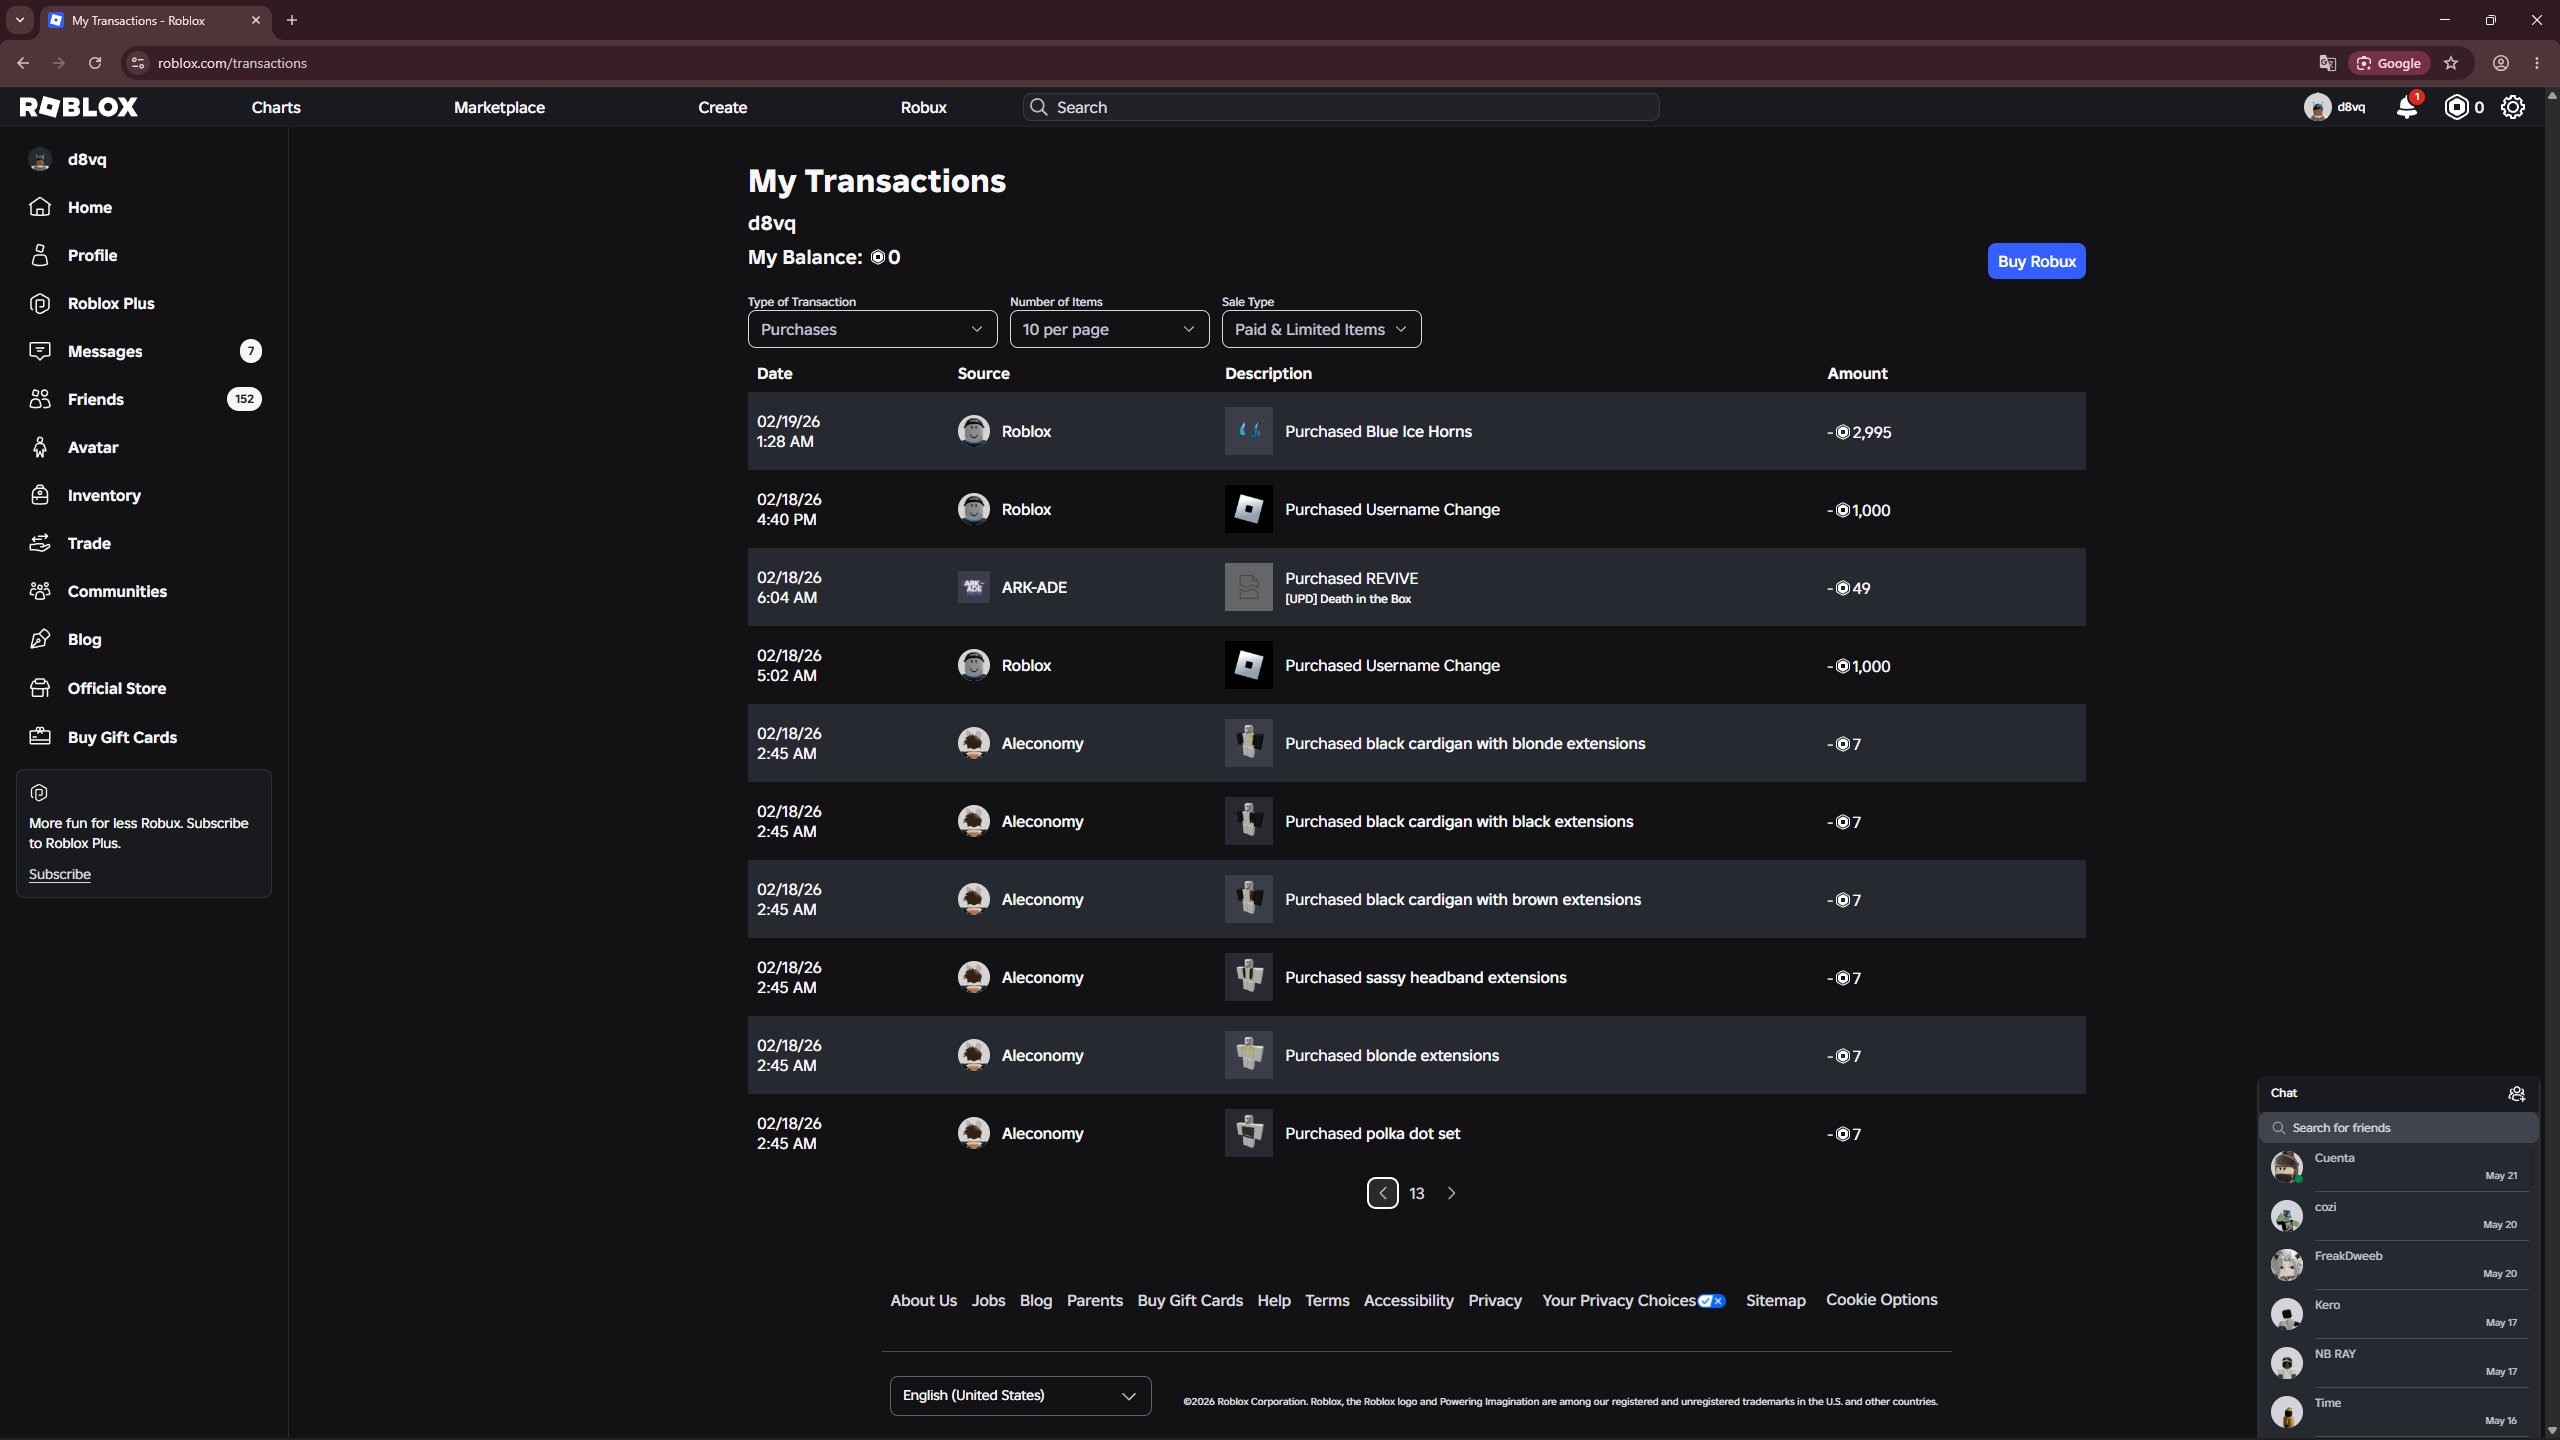Open the chat new group icon
This screenshot has height=1440, width=2560.
(x=2517, y=1093)
